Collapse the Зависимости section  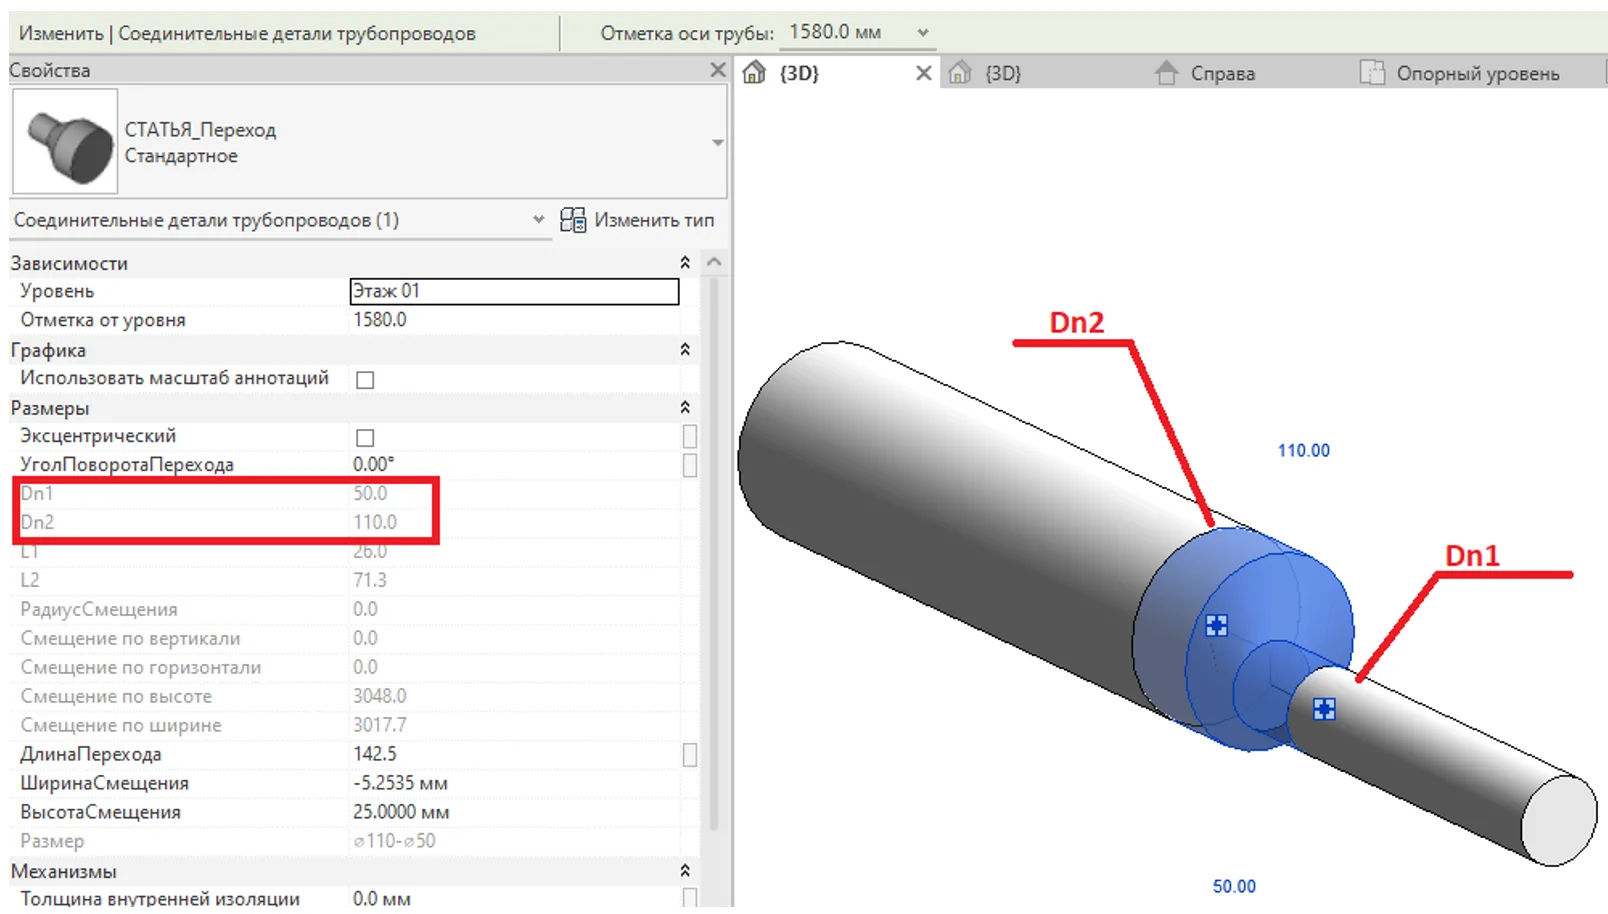pyautogui.click(x=685, y=263)
